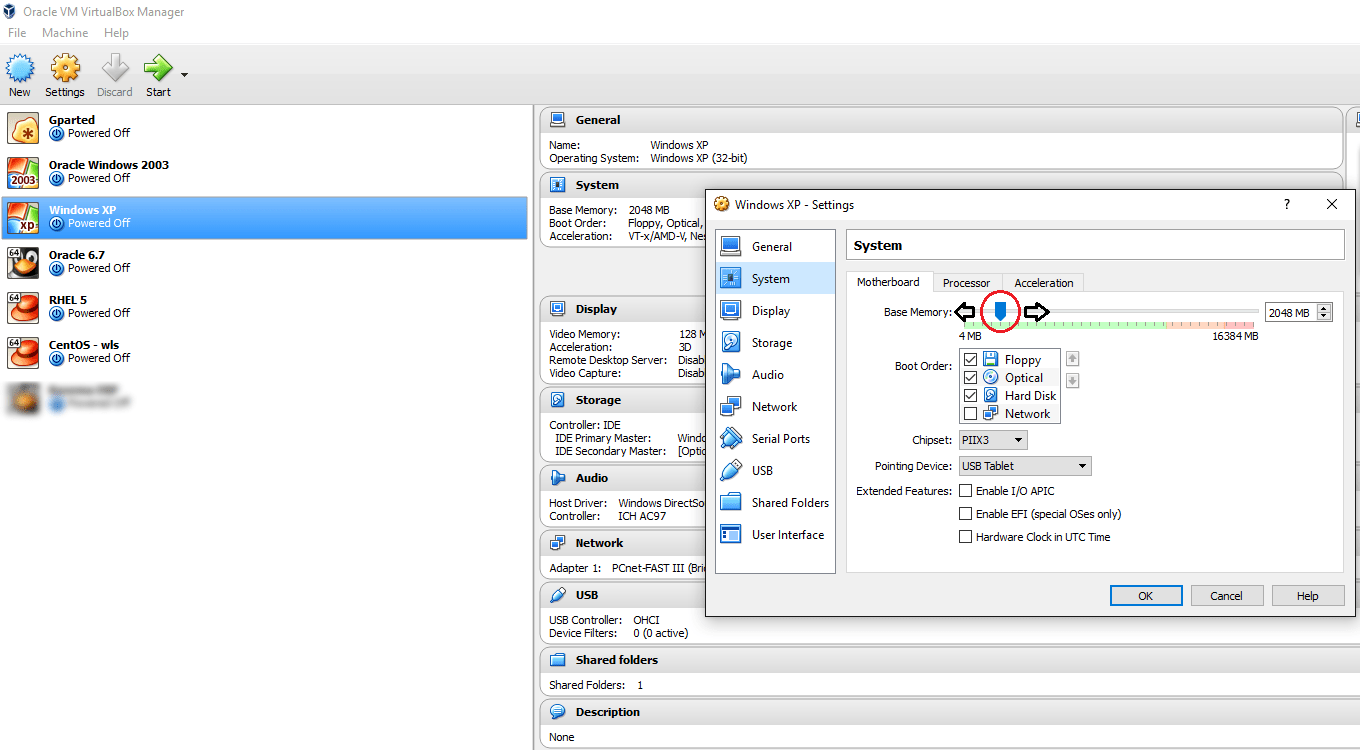
Task: Click the Base Memory value field
Action: [x=1290, y=313]
